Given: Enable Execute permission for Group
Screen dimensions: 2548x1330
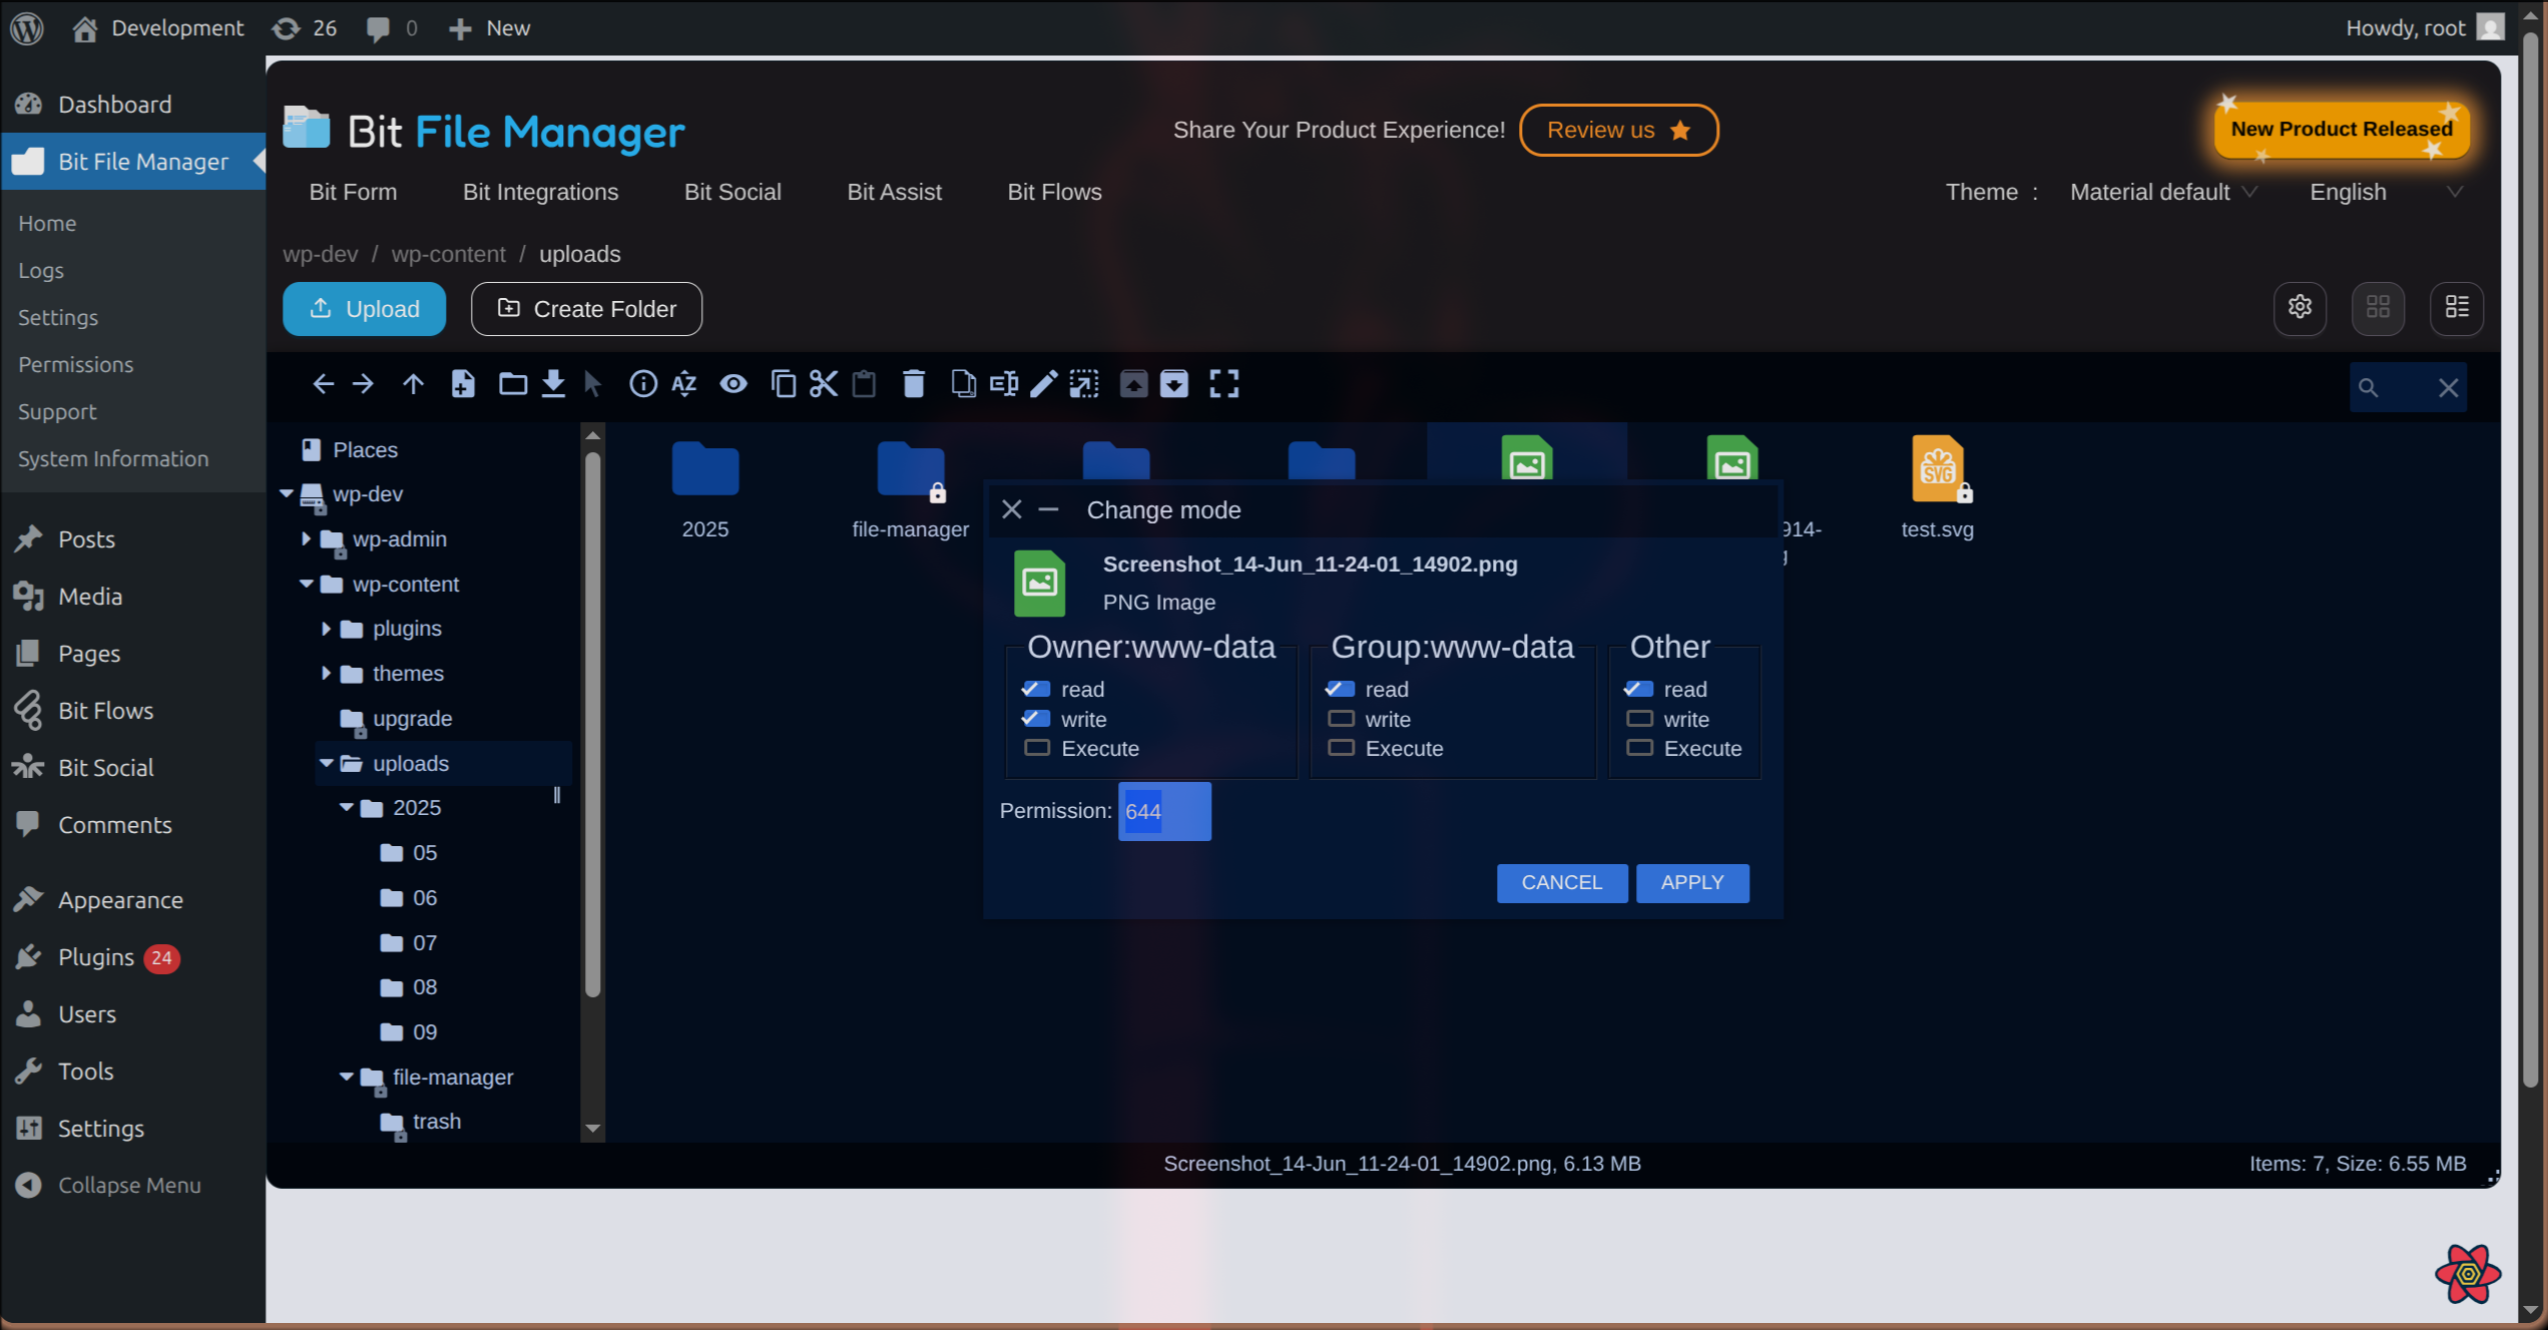Looking at the screenshot, I should [1339, 747].
